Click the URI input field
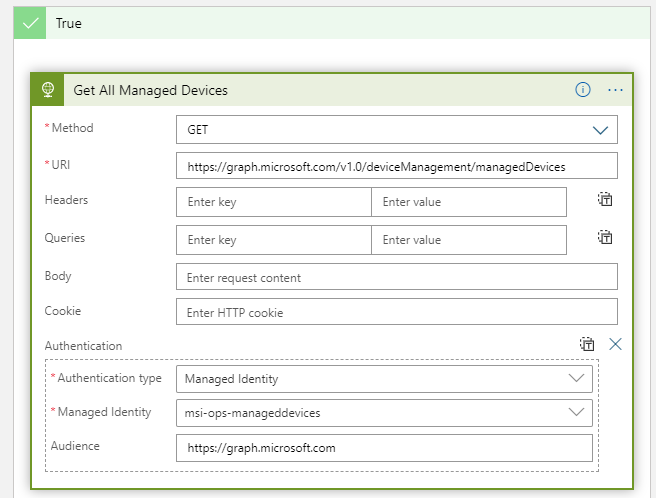Image resolution: width=656 pixels, height=498 pixels. 397,166
